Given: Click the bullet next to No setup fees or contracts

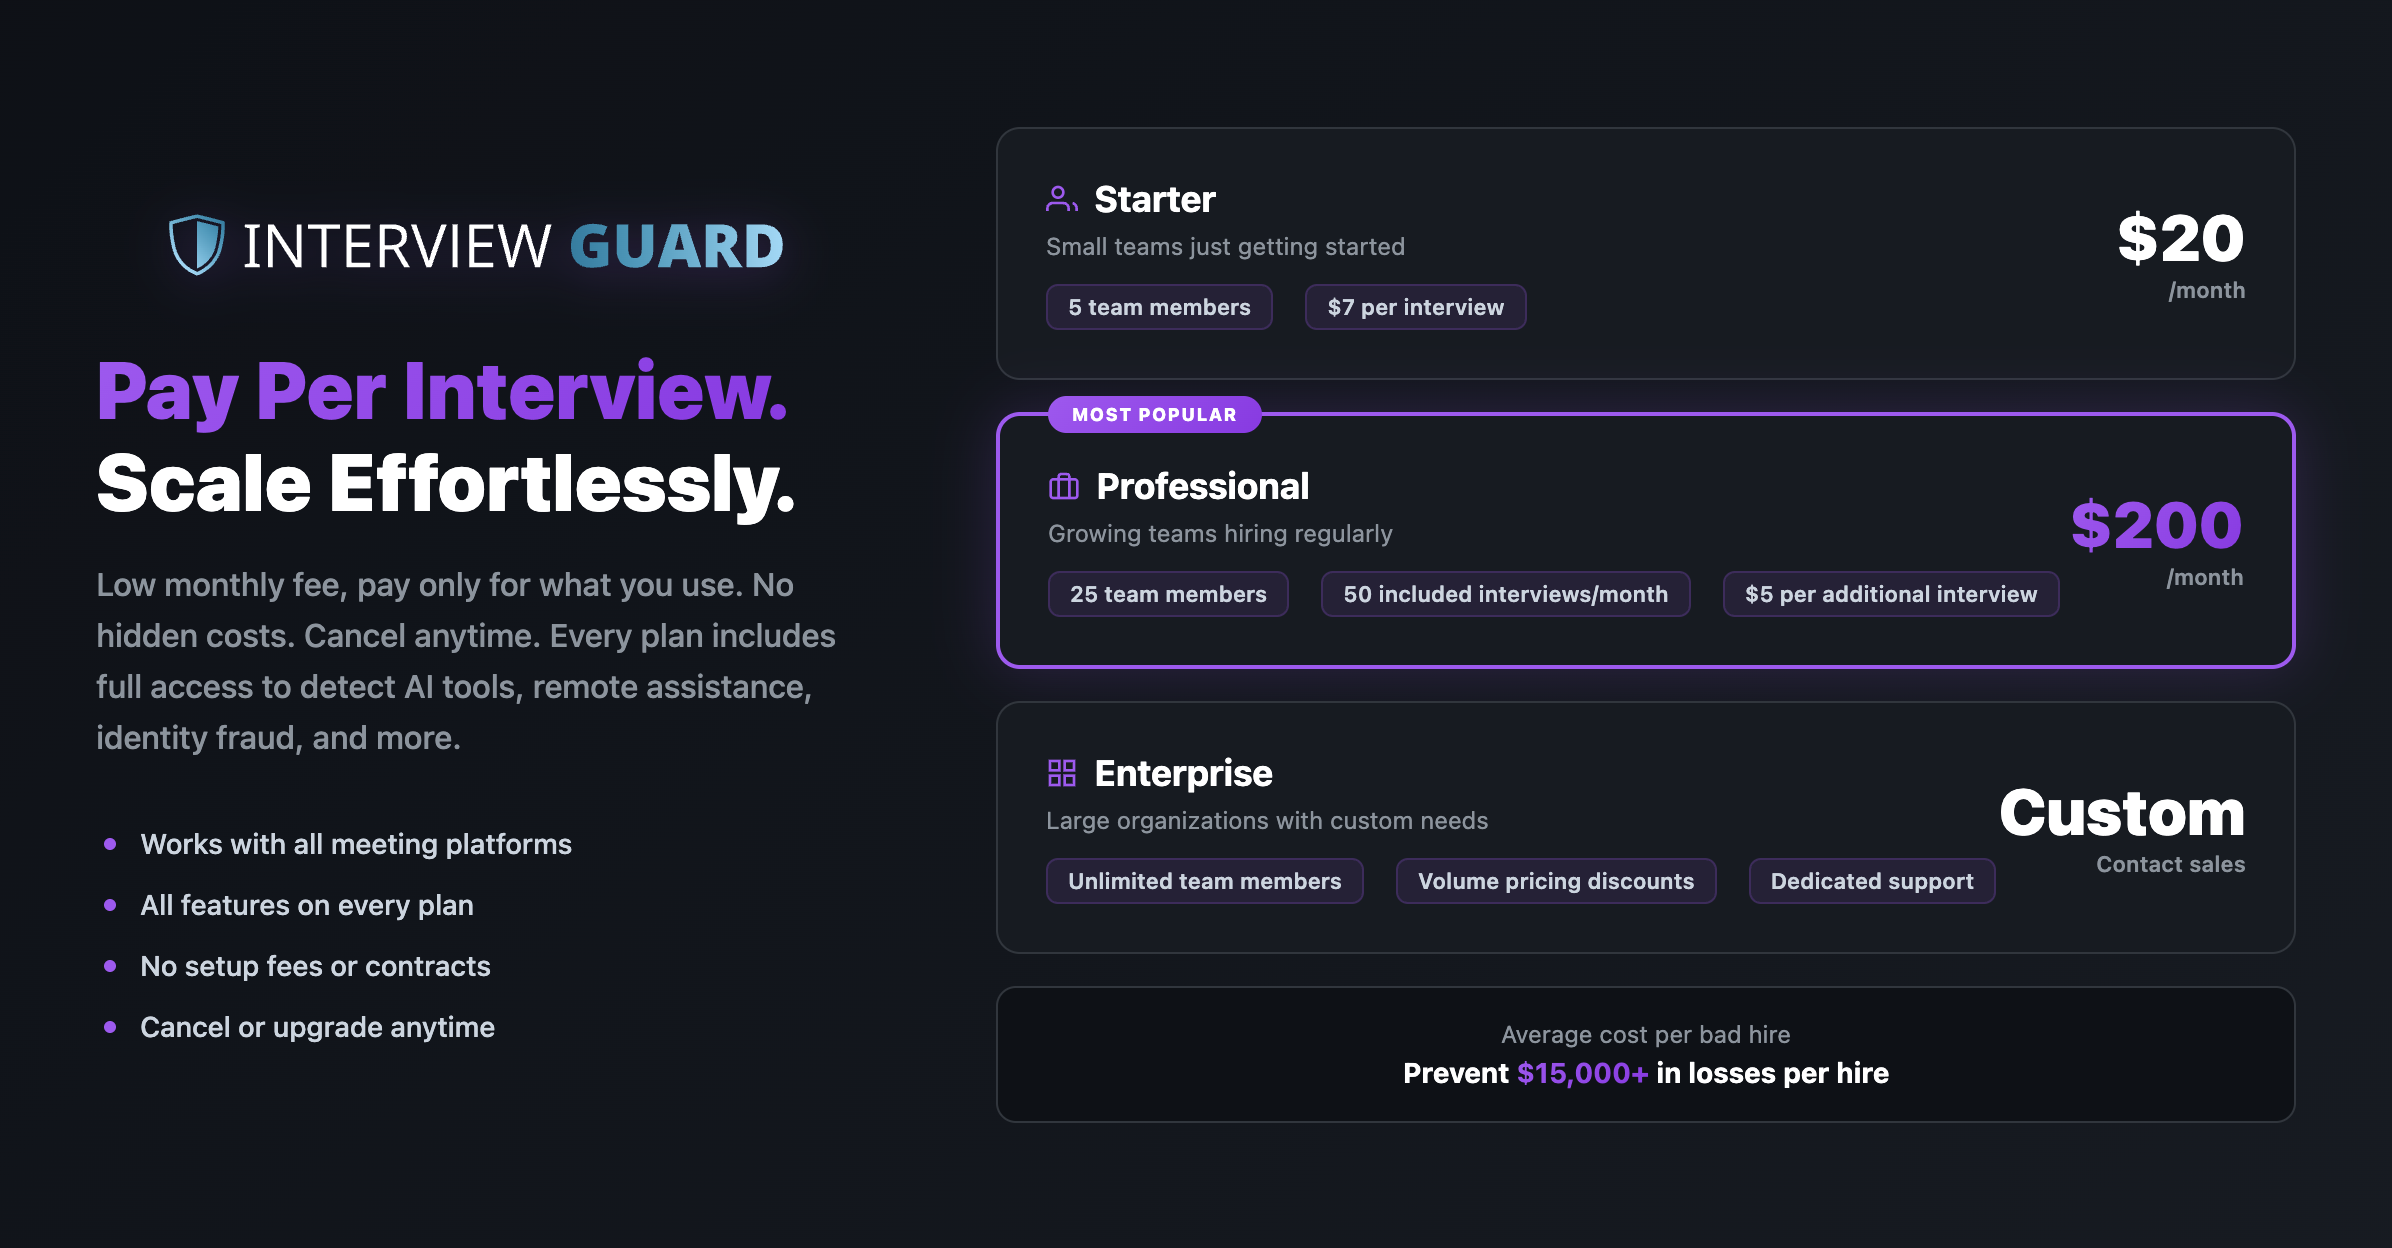Looking at the screenshot, I should point(112,965).
